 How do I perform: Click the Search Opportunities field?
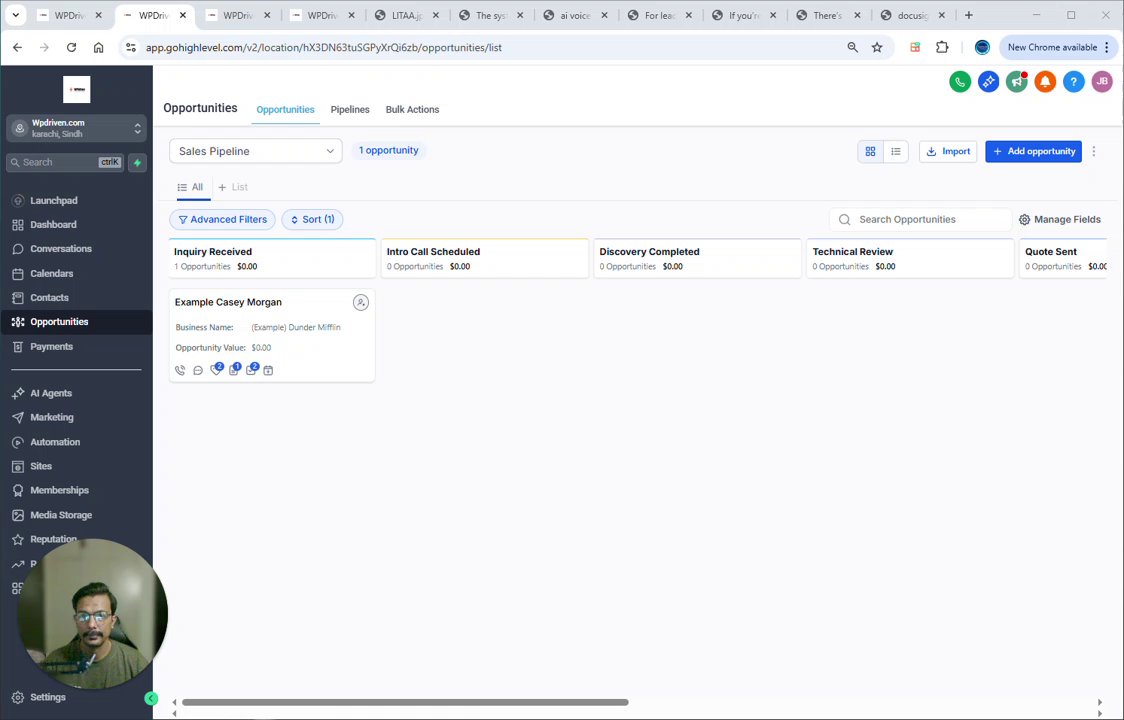pyautogui.click(x=920, y=219)
